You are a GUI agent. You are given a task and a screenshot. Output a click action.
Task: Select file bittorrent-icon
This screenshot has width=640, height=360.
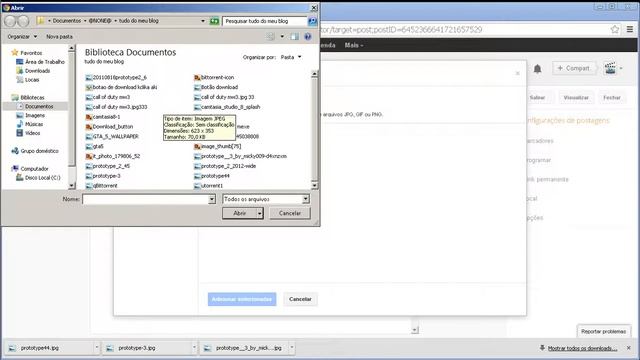coord(214,77)
